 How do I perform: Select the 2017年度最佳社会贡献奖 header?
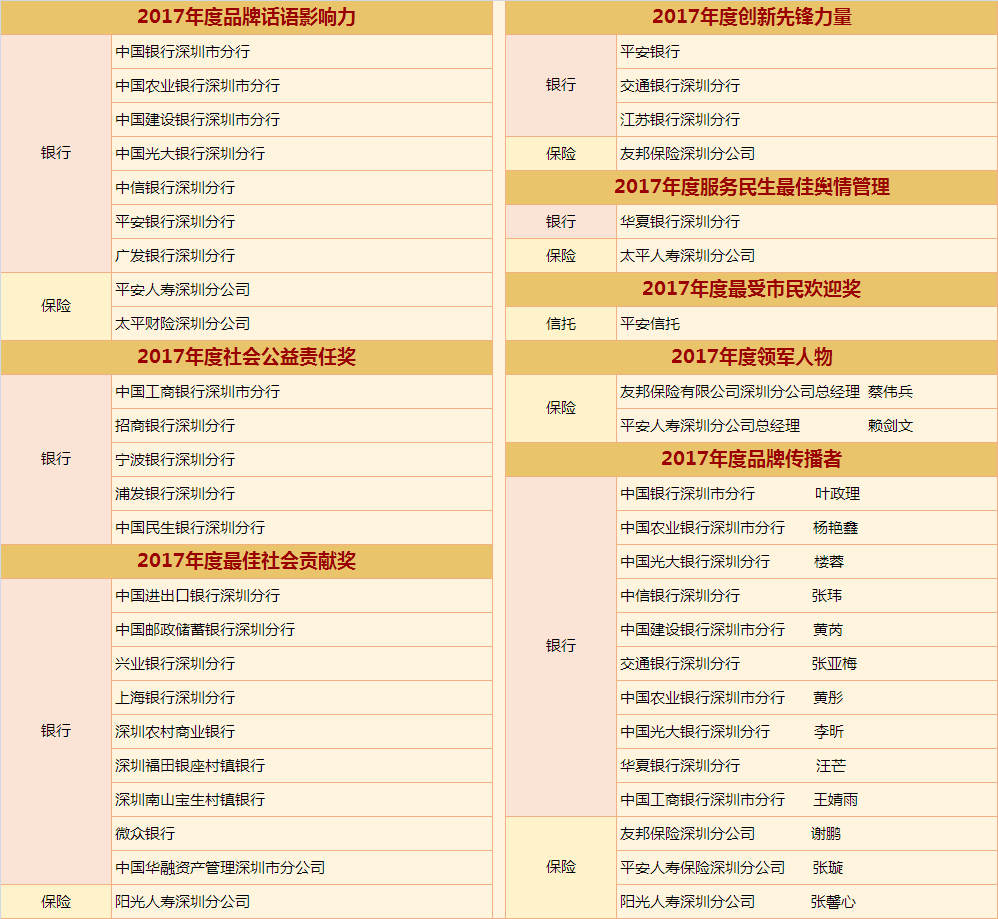coord(246,561)
